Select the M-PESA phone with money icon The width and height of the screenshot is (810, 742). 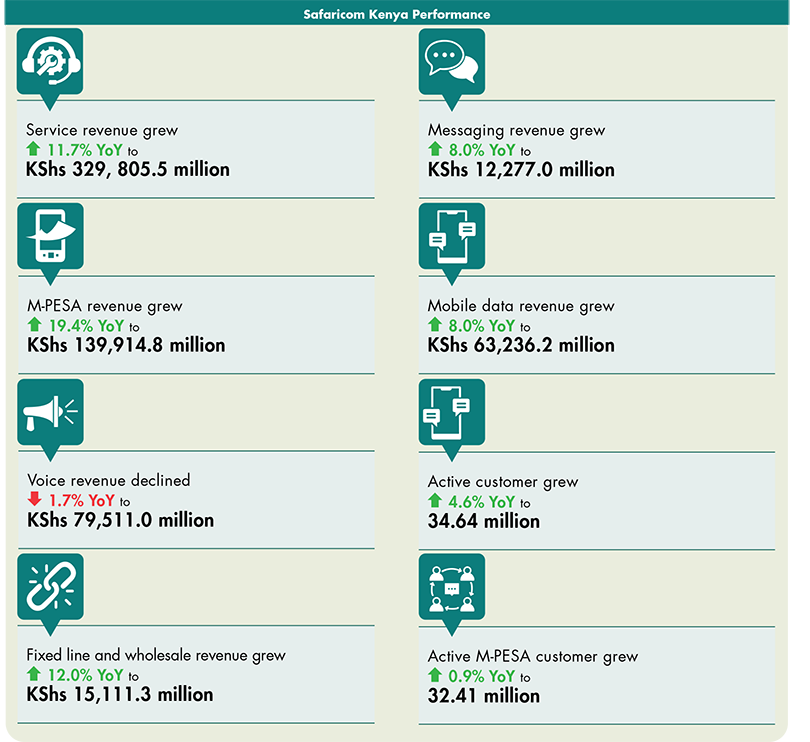[x=51, y=236]
